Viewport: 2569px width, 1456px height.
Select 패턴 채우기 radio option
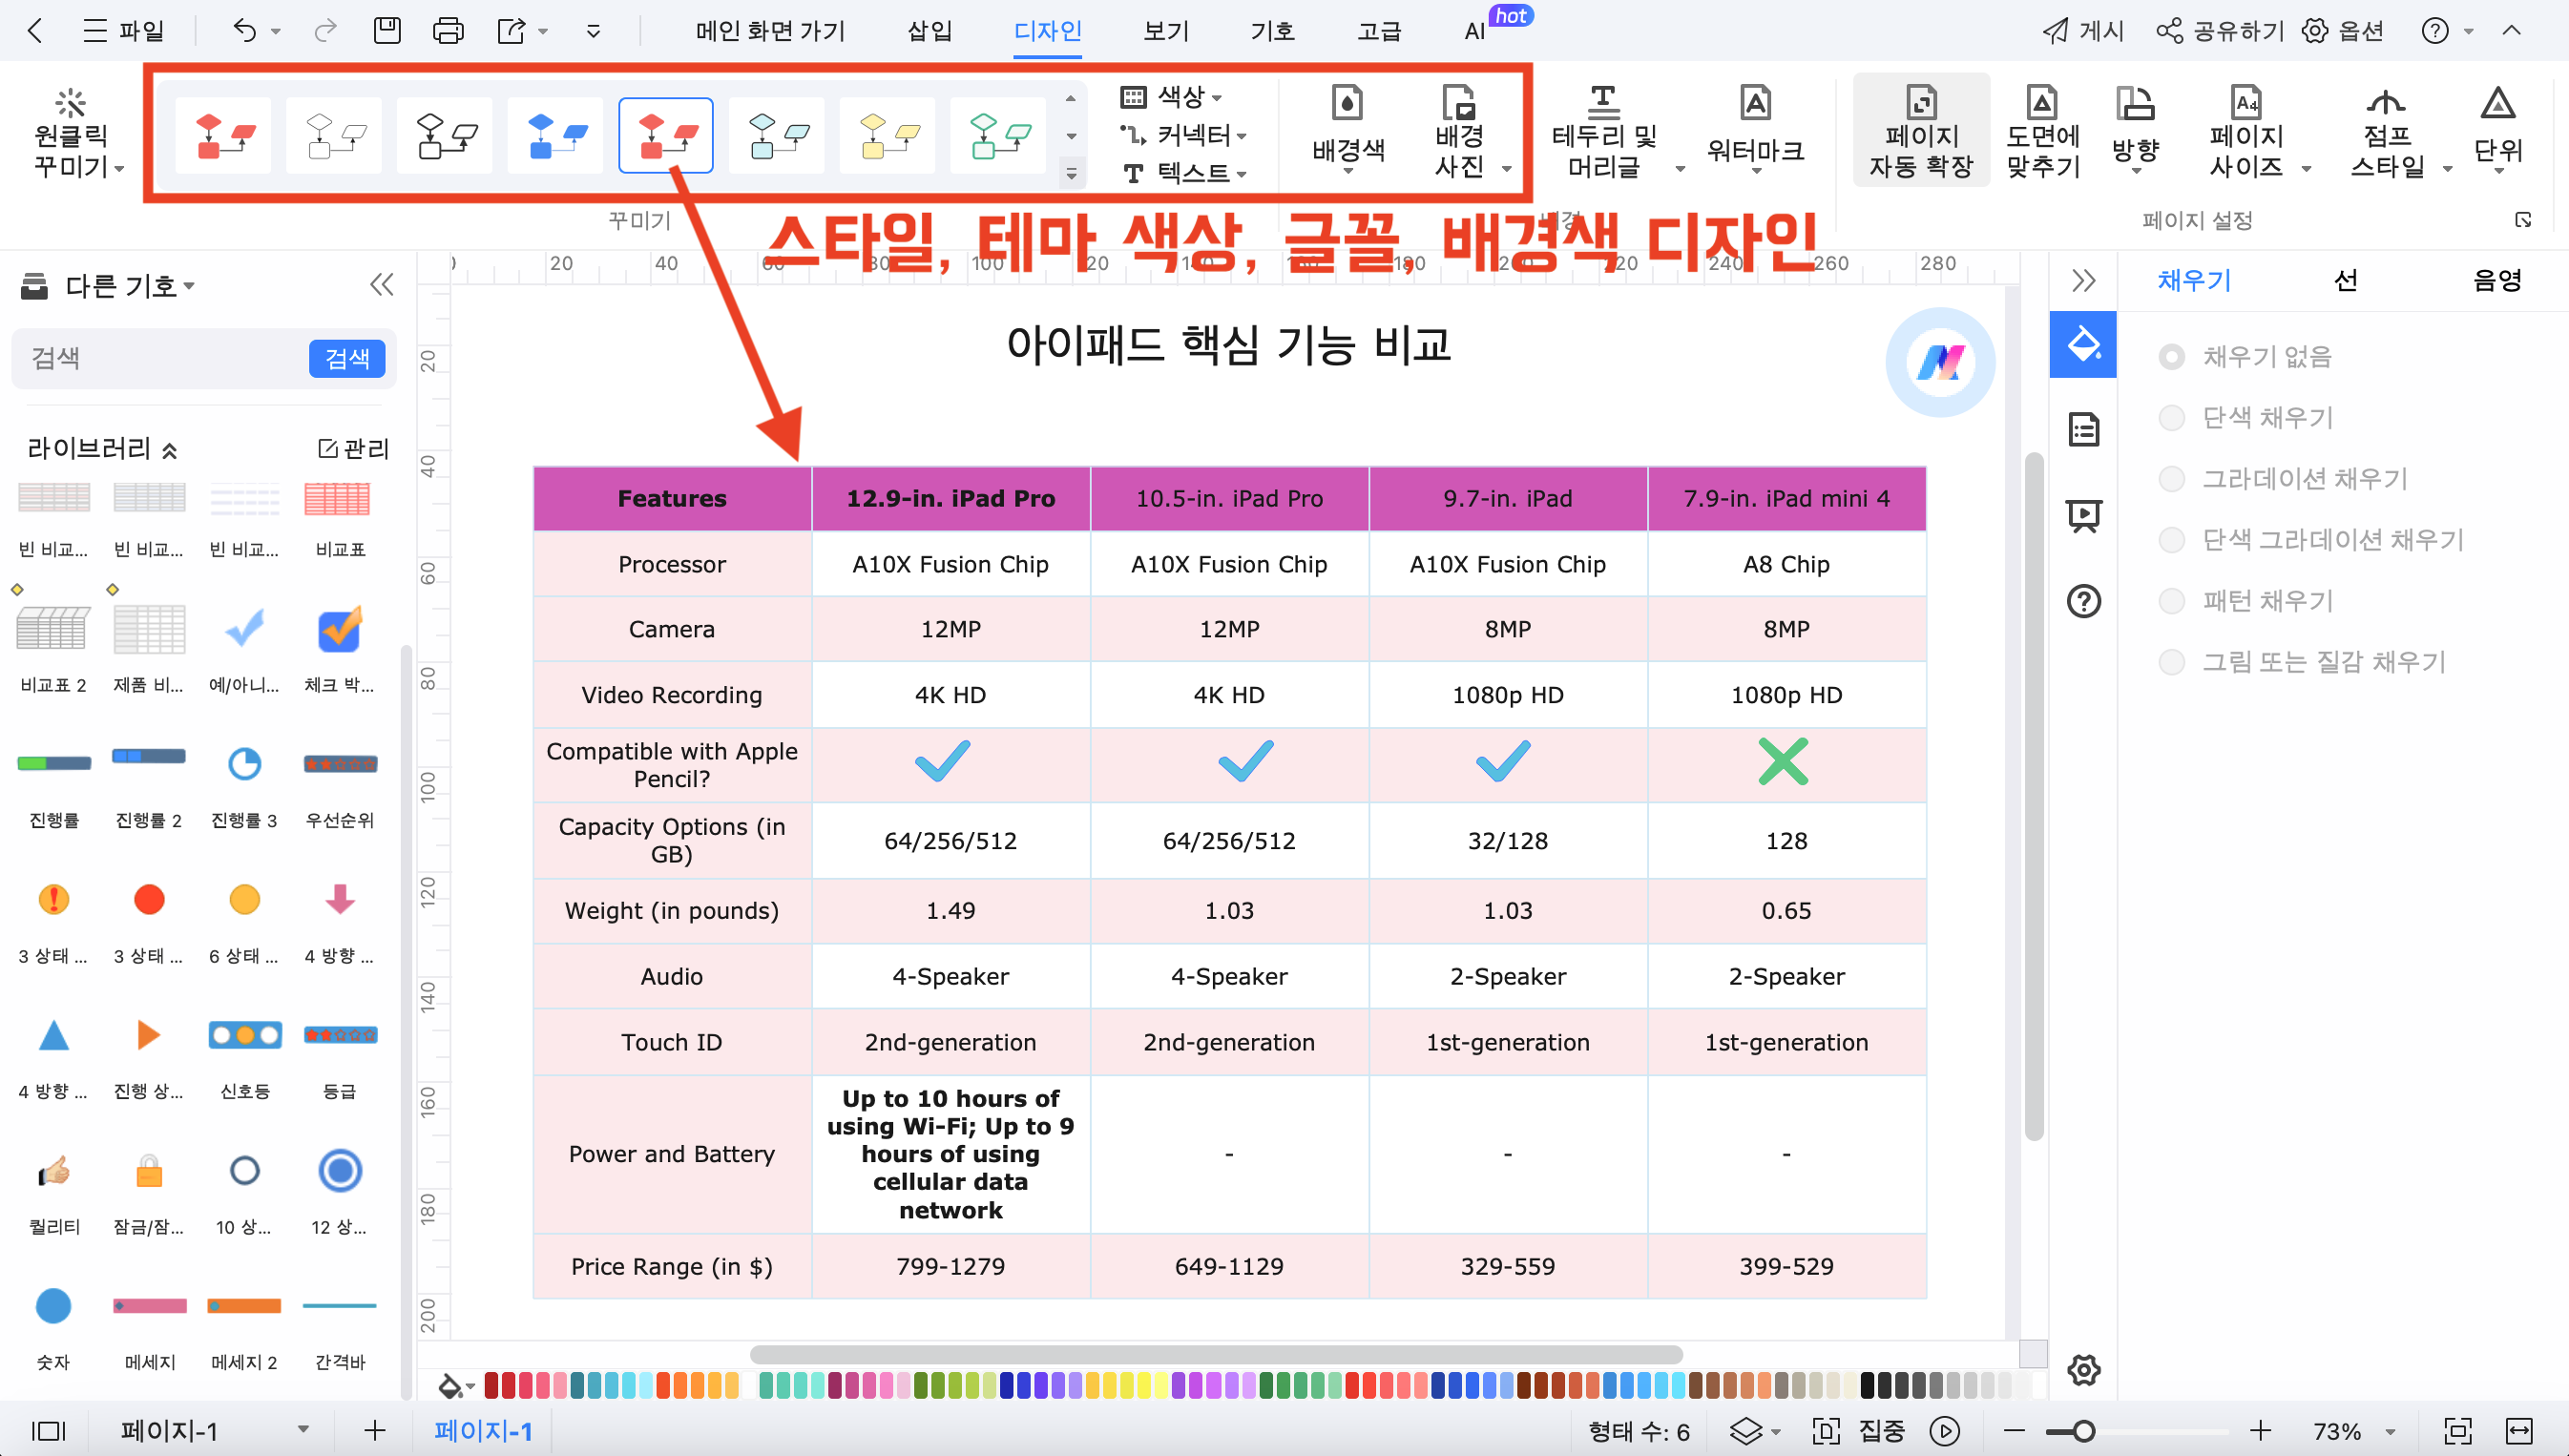(x=2171, y=601)
